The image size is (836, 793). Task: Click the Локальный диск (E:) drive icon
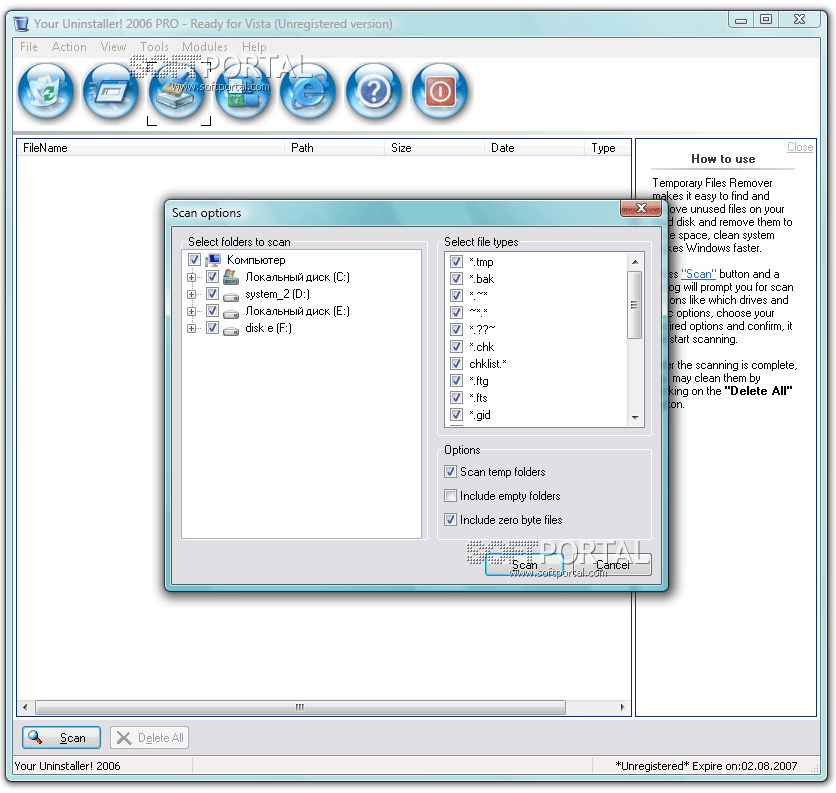[231, 313]
